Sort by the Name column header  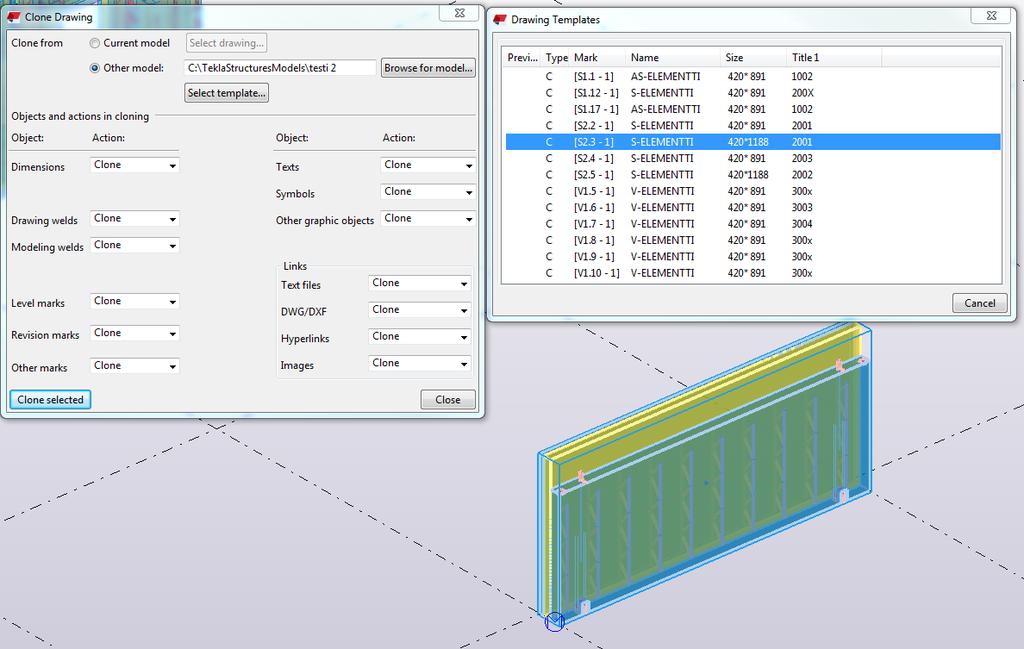click(673, 57)
